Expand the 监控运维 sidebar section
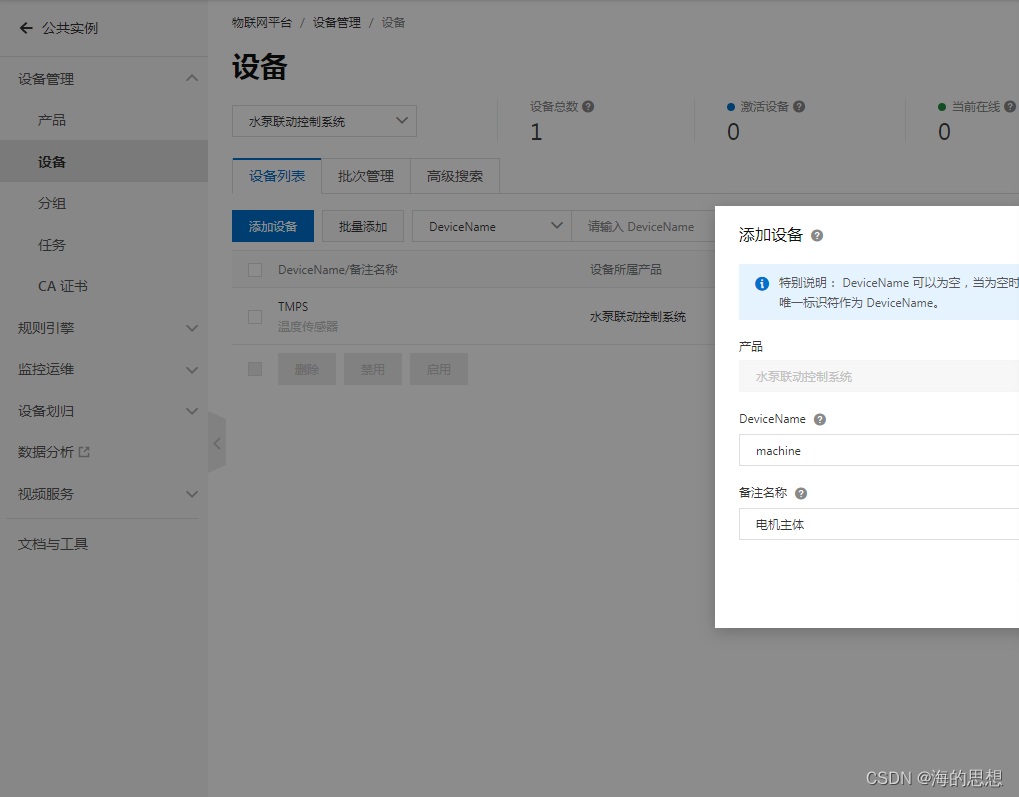Viewport: 1019px width, 797px height. [x=192, y=370]
